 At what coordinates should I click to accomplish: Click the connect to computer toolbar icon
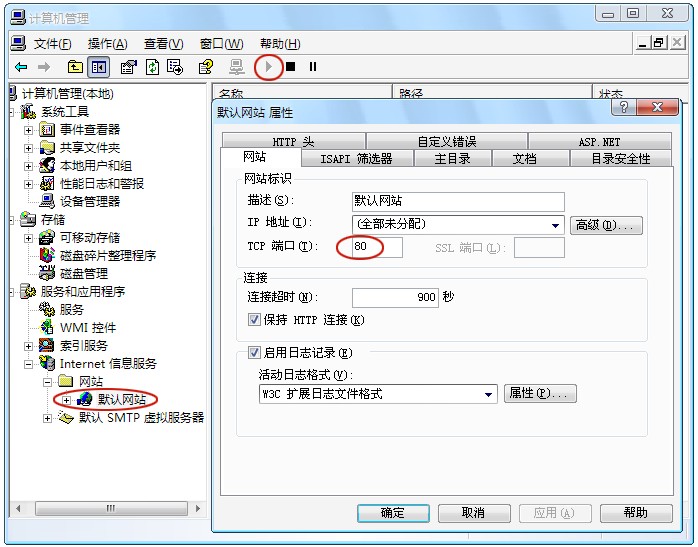[x=236, y=67]
